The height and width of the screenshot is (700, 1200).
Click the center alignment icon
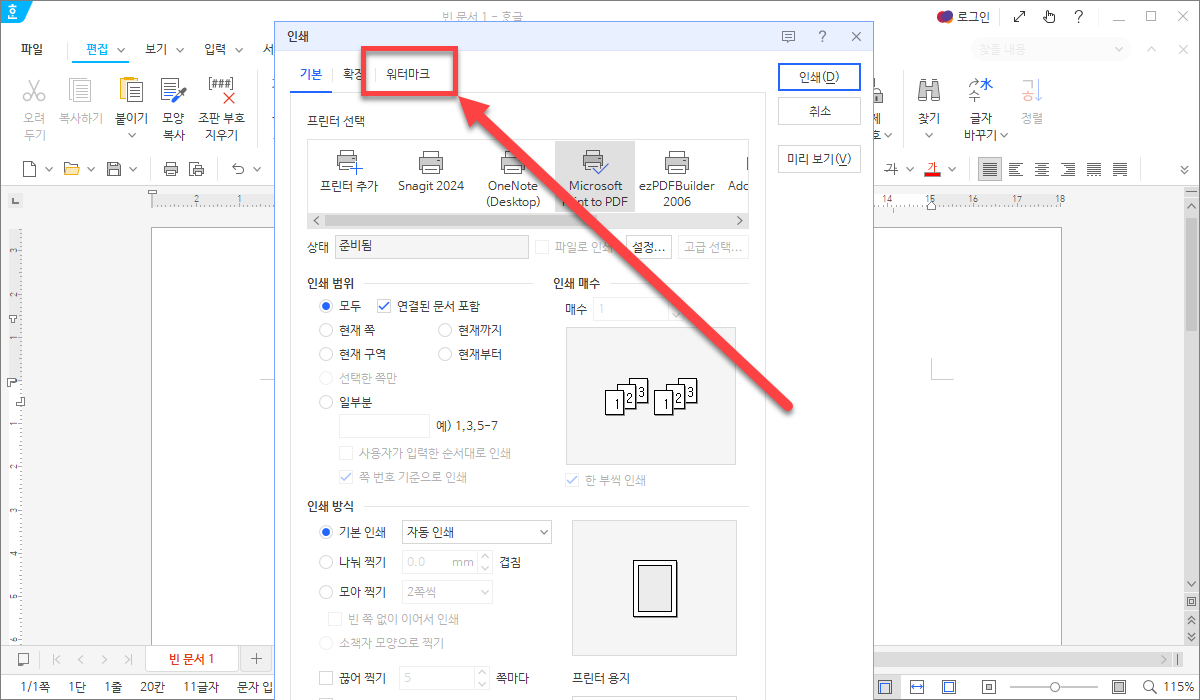pyautogui.click(x=1042, y=169)
